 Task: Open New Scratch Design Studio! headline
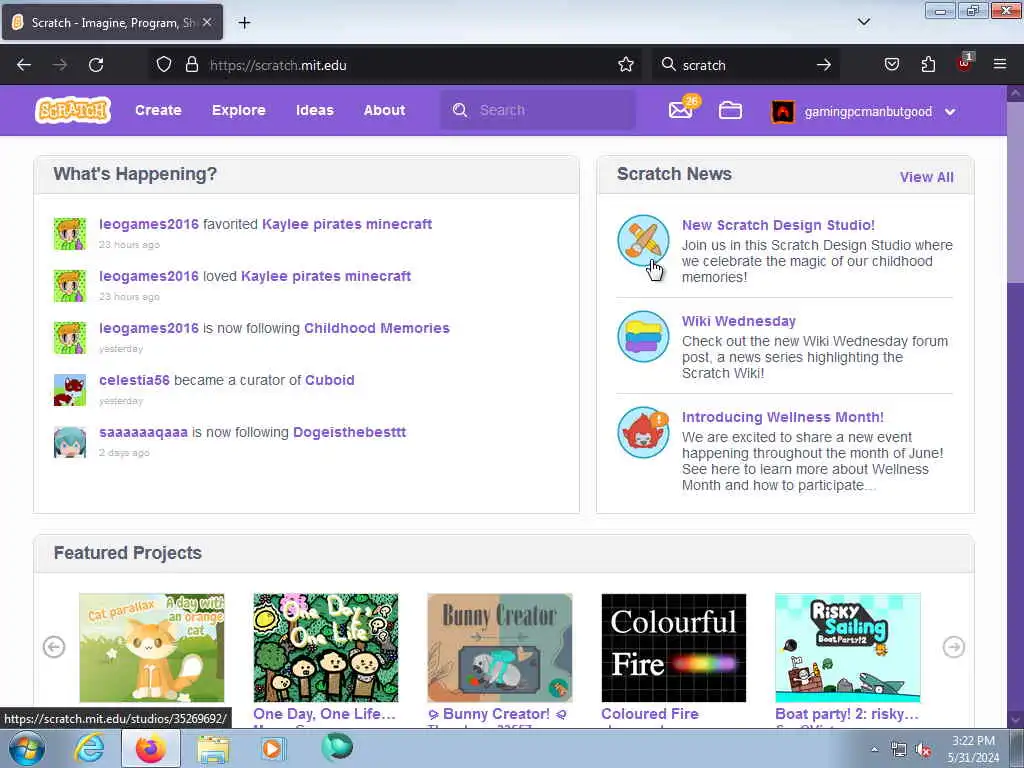778,225
